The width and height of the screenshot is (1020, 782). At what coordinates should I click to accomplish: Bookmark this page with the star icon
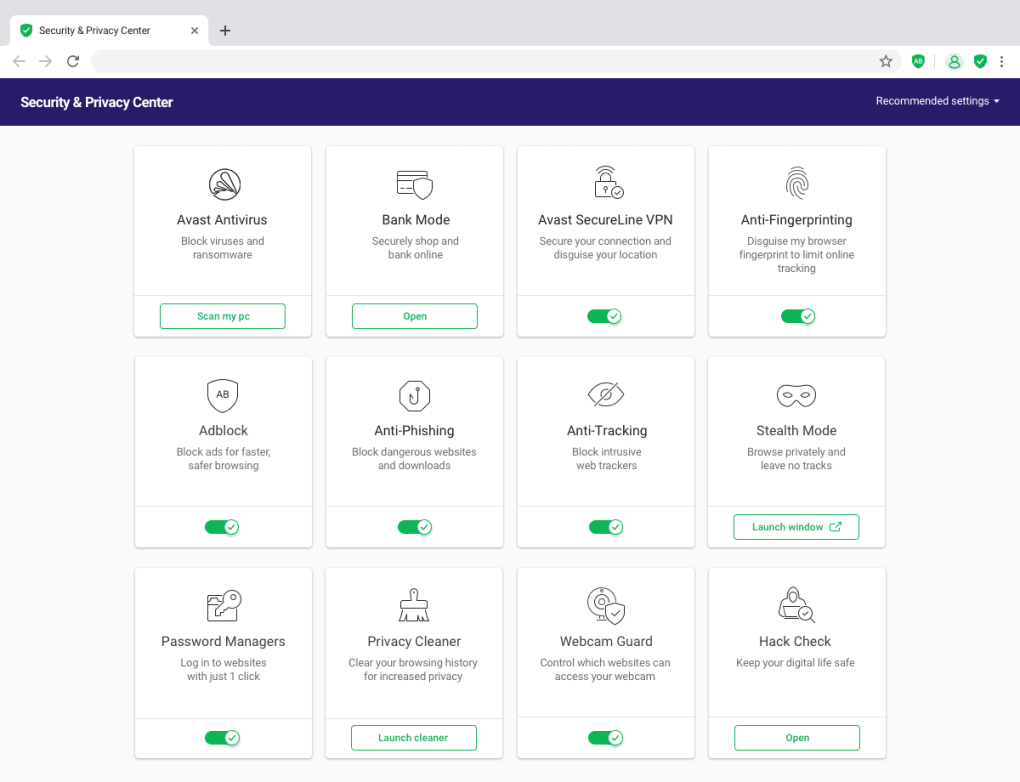tap(885, 61)
